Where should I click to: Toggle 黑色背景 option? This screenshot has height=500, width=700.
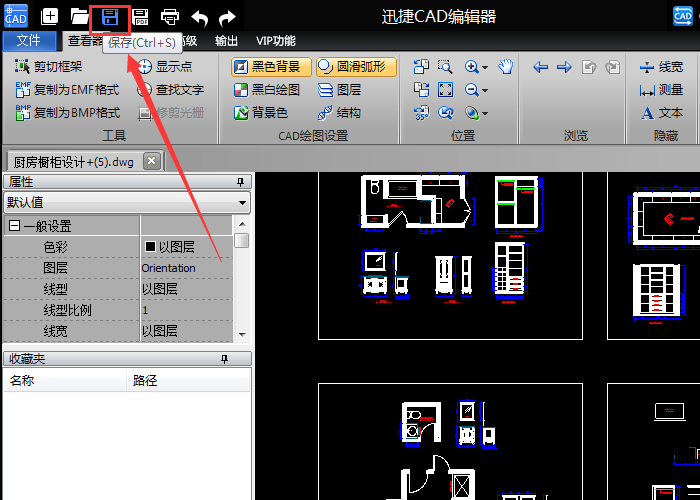click(271, 67)
